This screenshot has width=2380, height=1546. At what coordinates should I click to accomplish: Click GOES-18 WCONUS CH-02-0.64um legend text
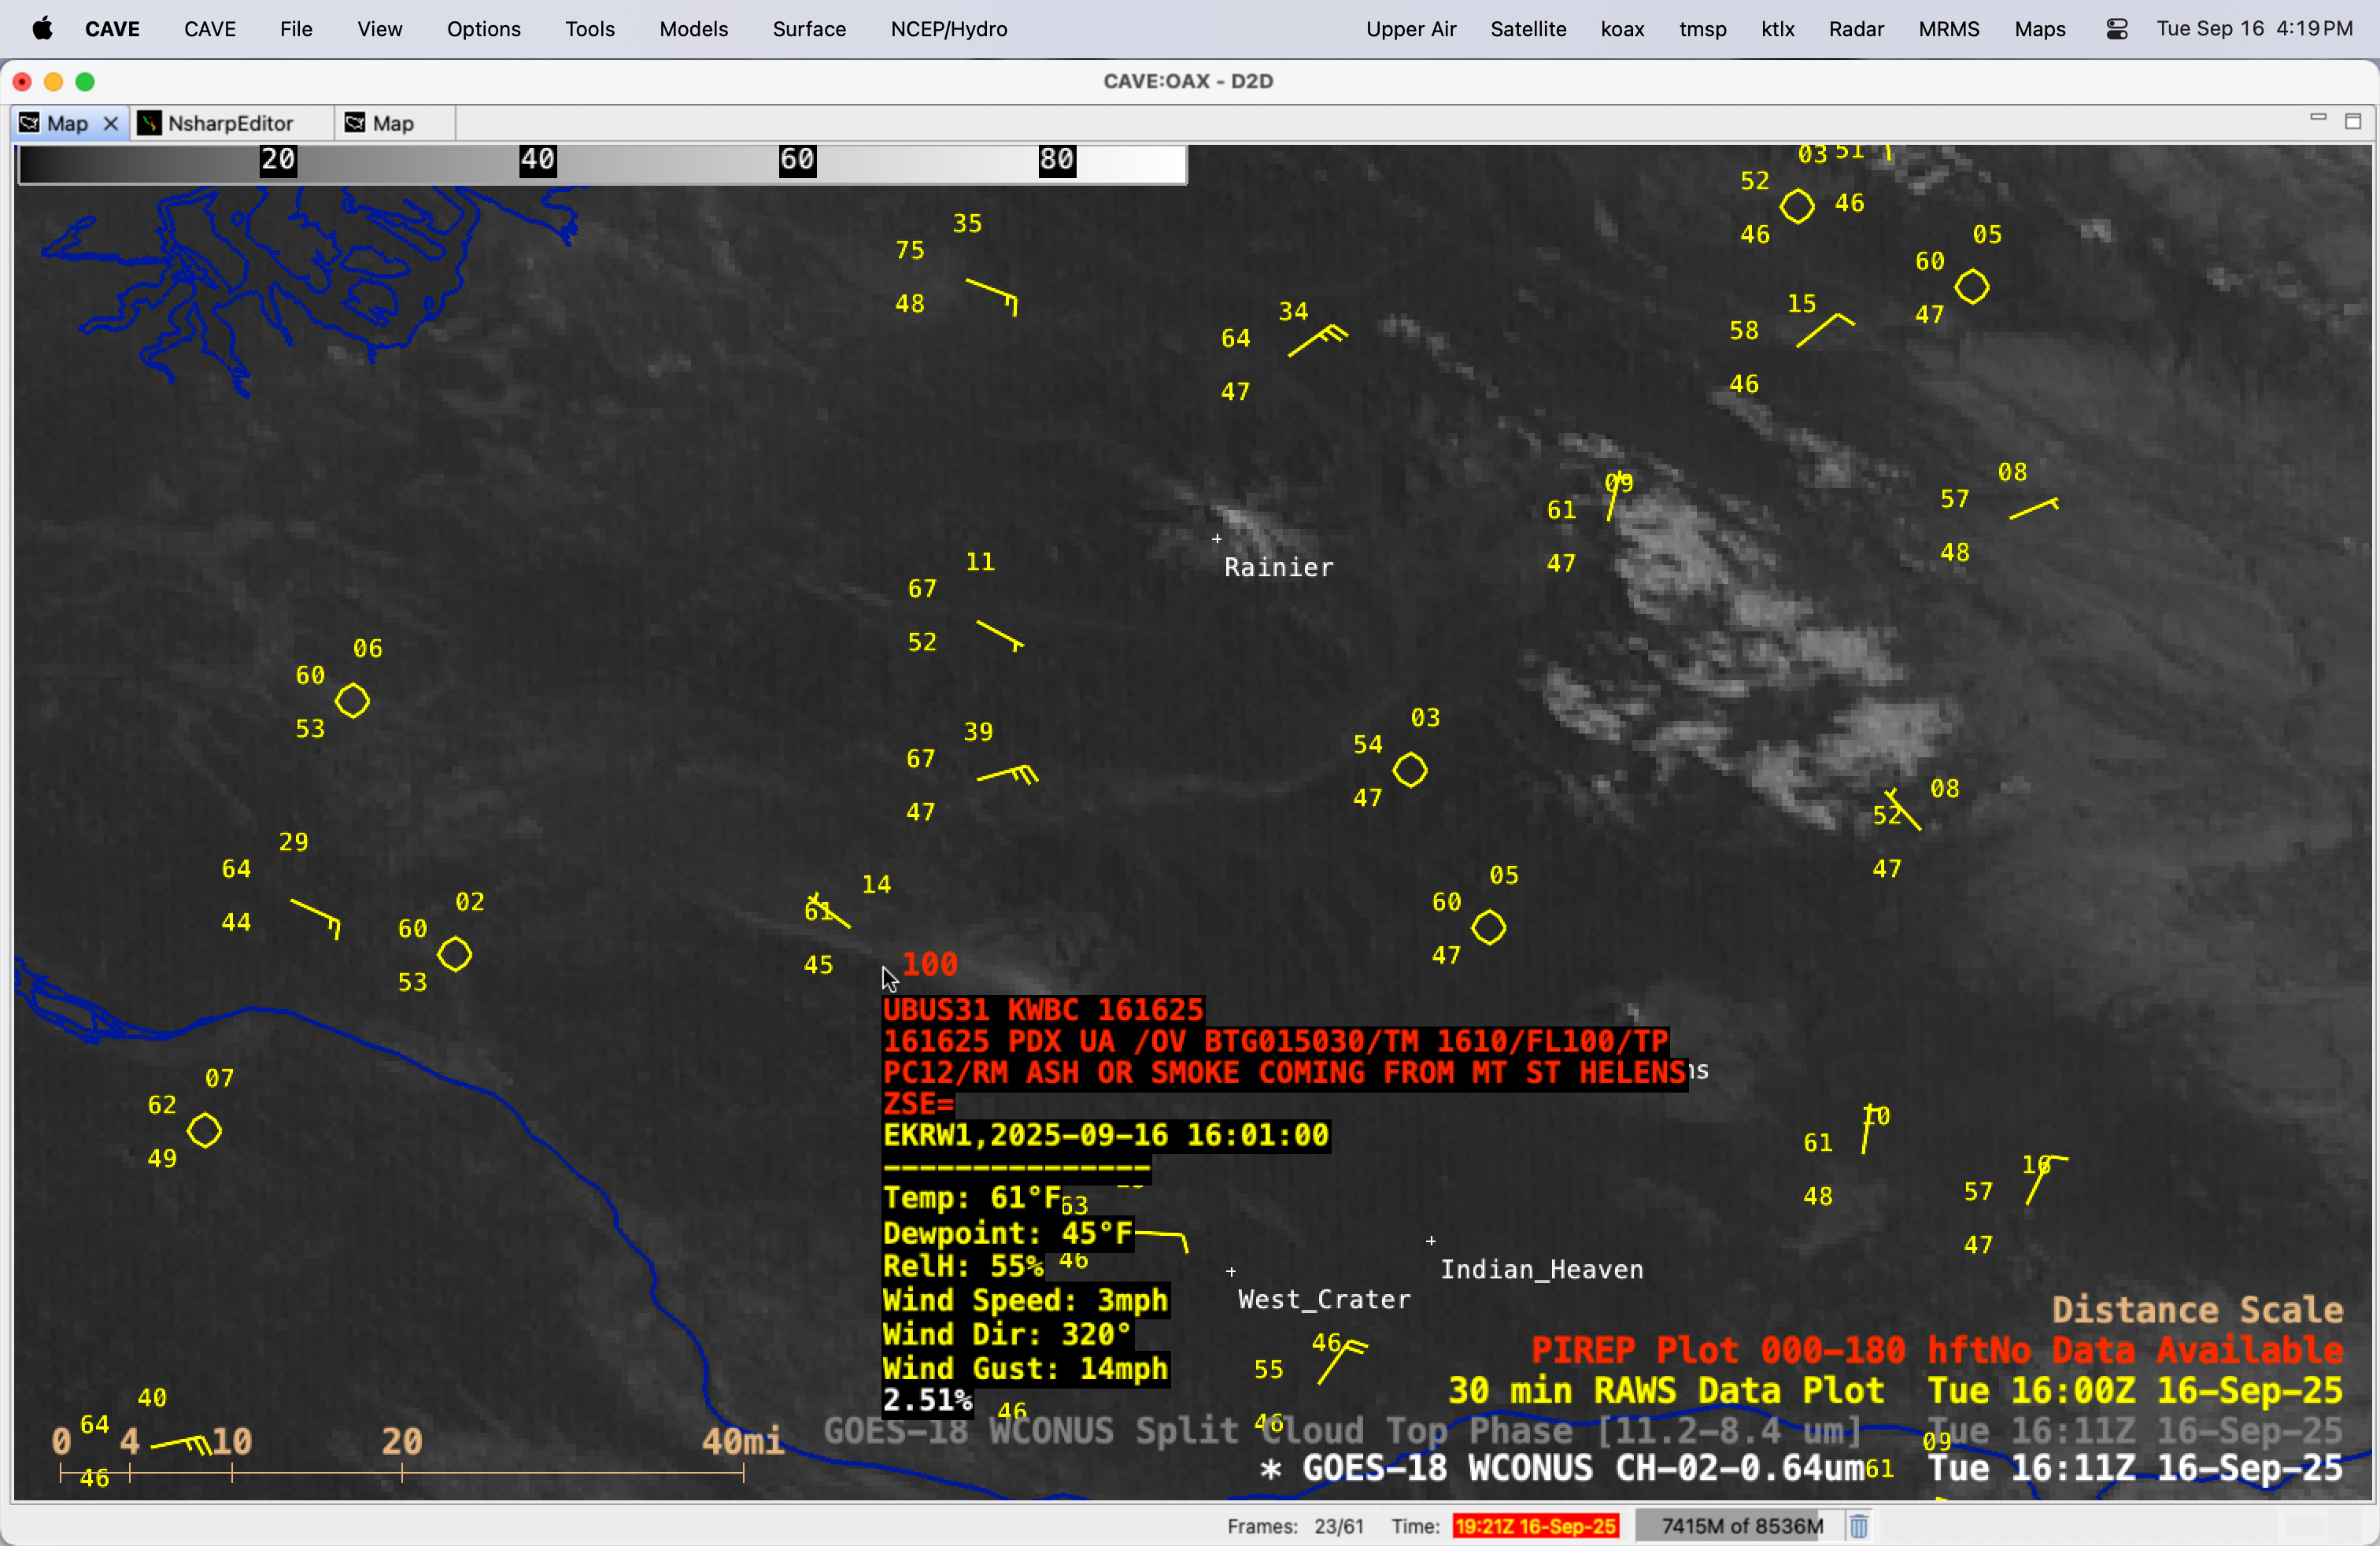pos(1582,1468)
